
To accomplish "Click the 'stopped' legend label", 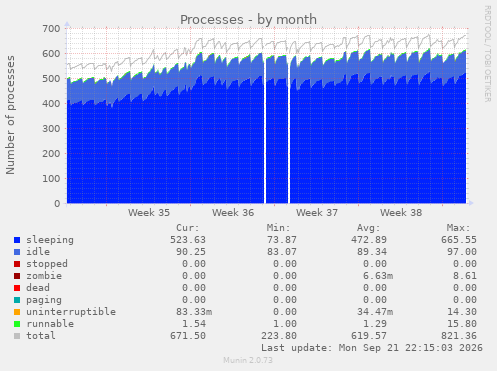I will tap(47, 264).
